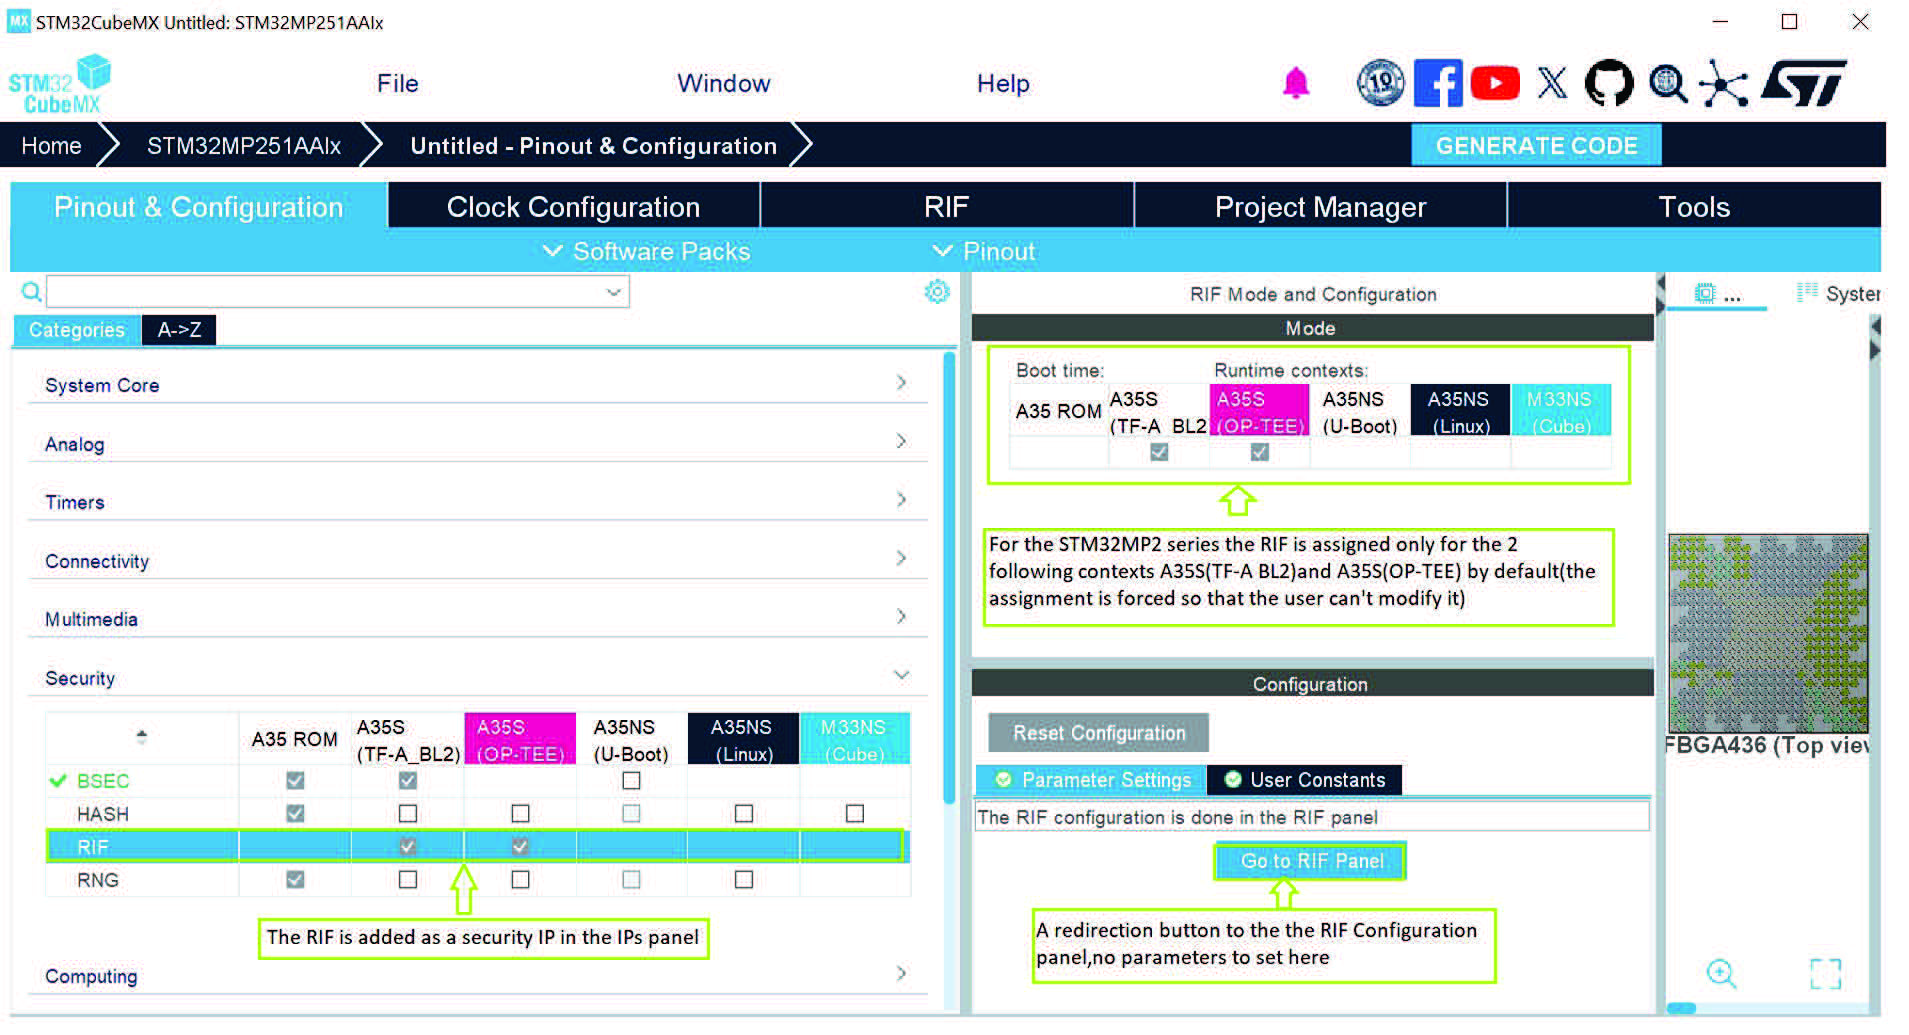Image resolution: width=1909 pixels, height=1035 pixels.
Task: Open the Facebook page icon
Action: click(x=1438, y=83)
